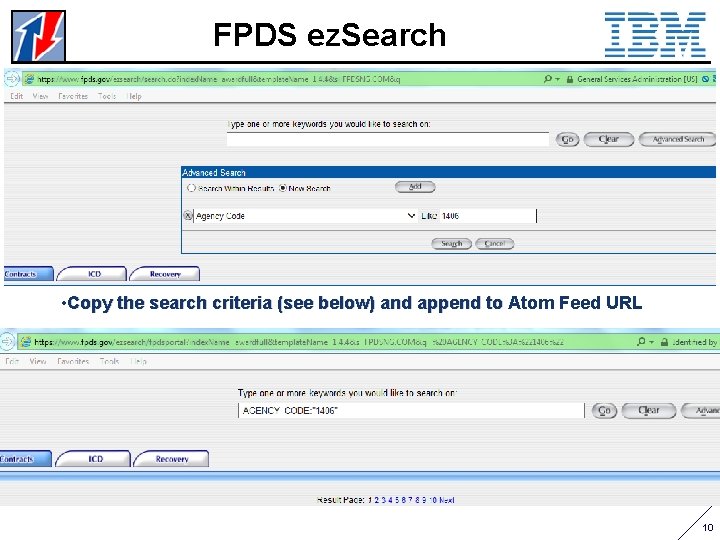Open the Edit menu in the lower browser
Viewport: 720px width, 540px height.
[12, 361]
